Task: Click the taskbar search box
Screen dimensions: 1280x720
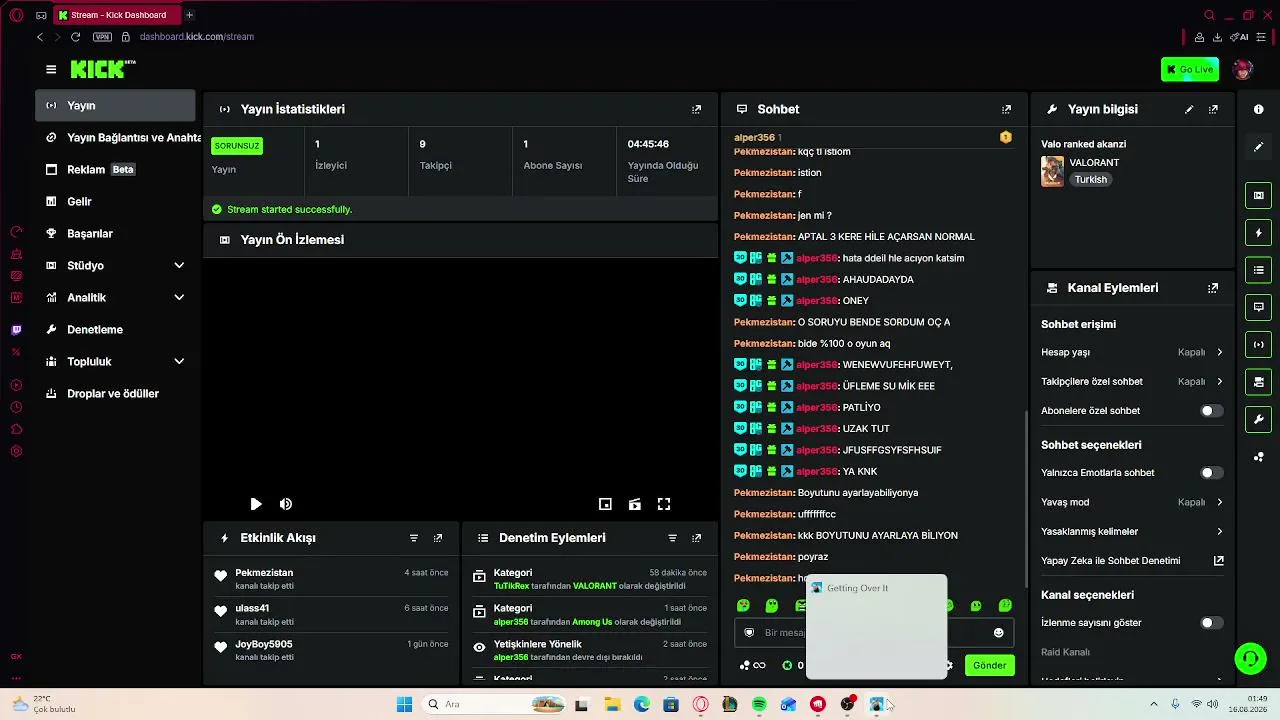Action: point(496,705)
